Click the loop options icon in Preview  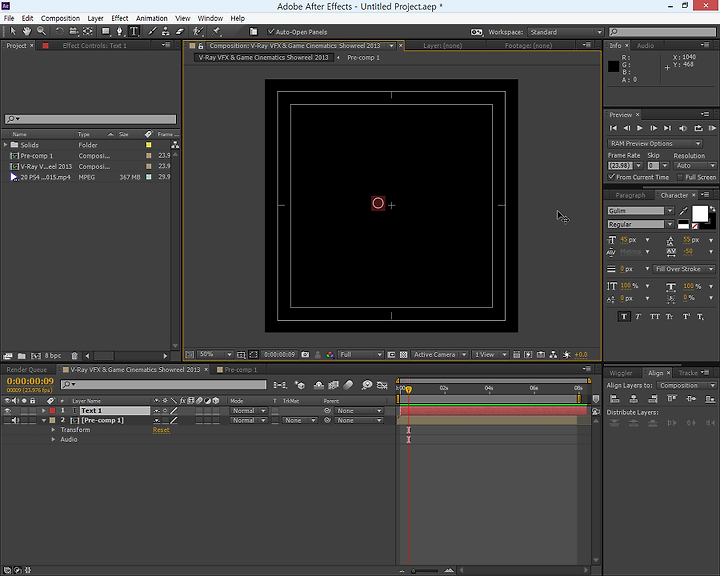[x=698, y=128]
